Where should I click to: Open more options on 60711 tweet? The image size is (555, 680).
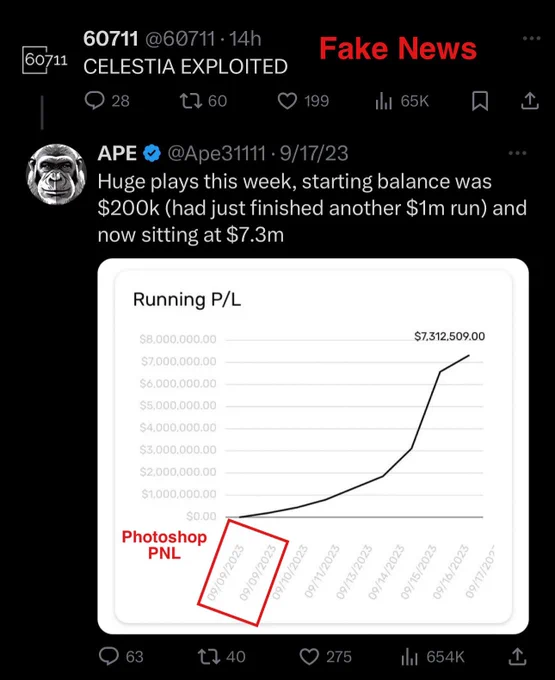point(532,38)
